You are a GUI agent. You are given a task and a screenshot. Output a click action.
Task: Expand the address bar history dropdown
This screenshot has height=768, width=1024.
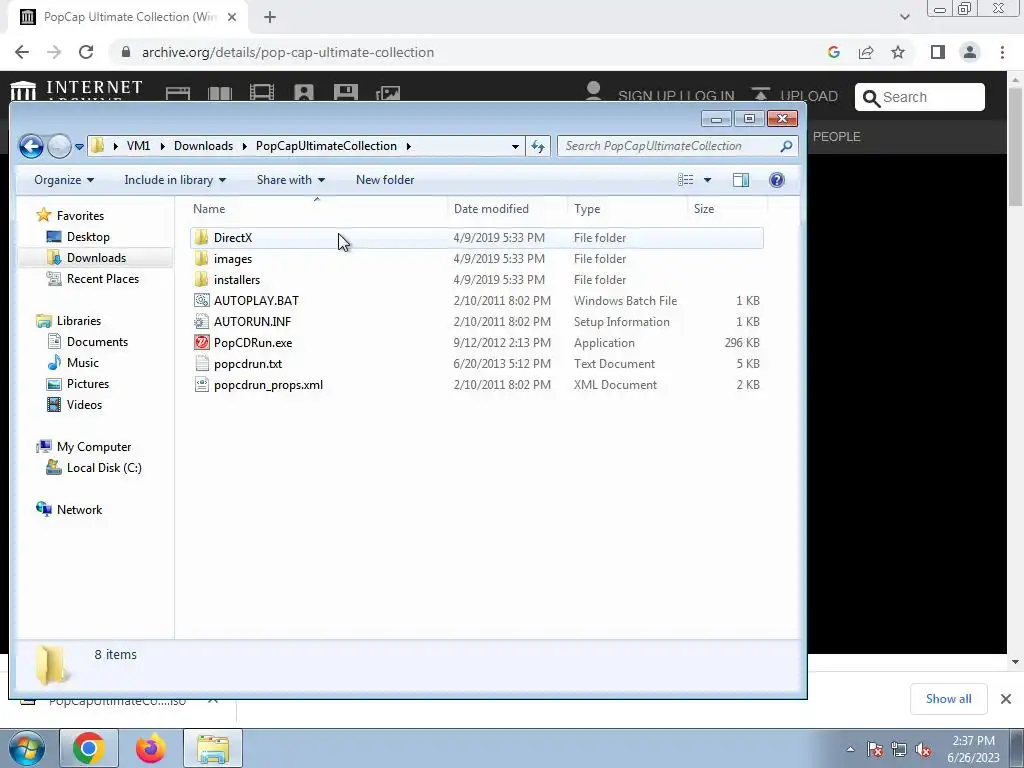[515, 146]
